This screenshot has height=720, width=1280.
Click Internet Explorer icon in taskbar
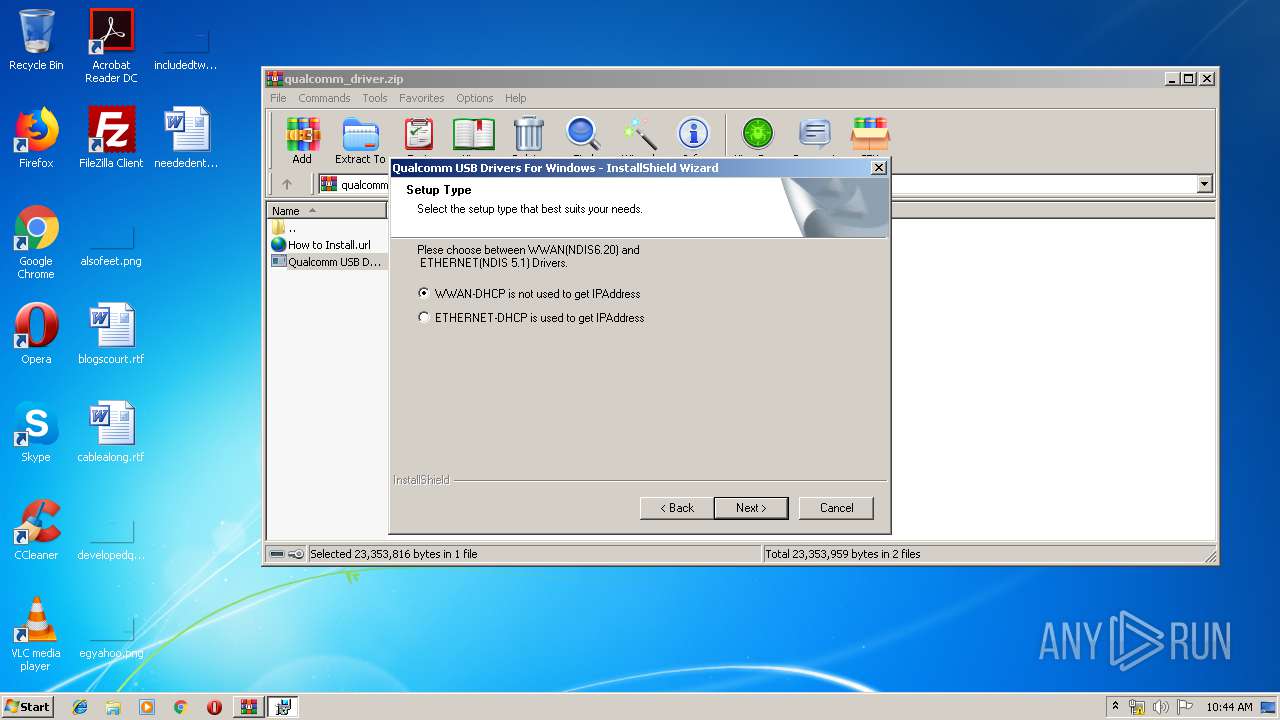[x=80, y=707]
